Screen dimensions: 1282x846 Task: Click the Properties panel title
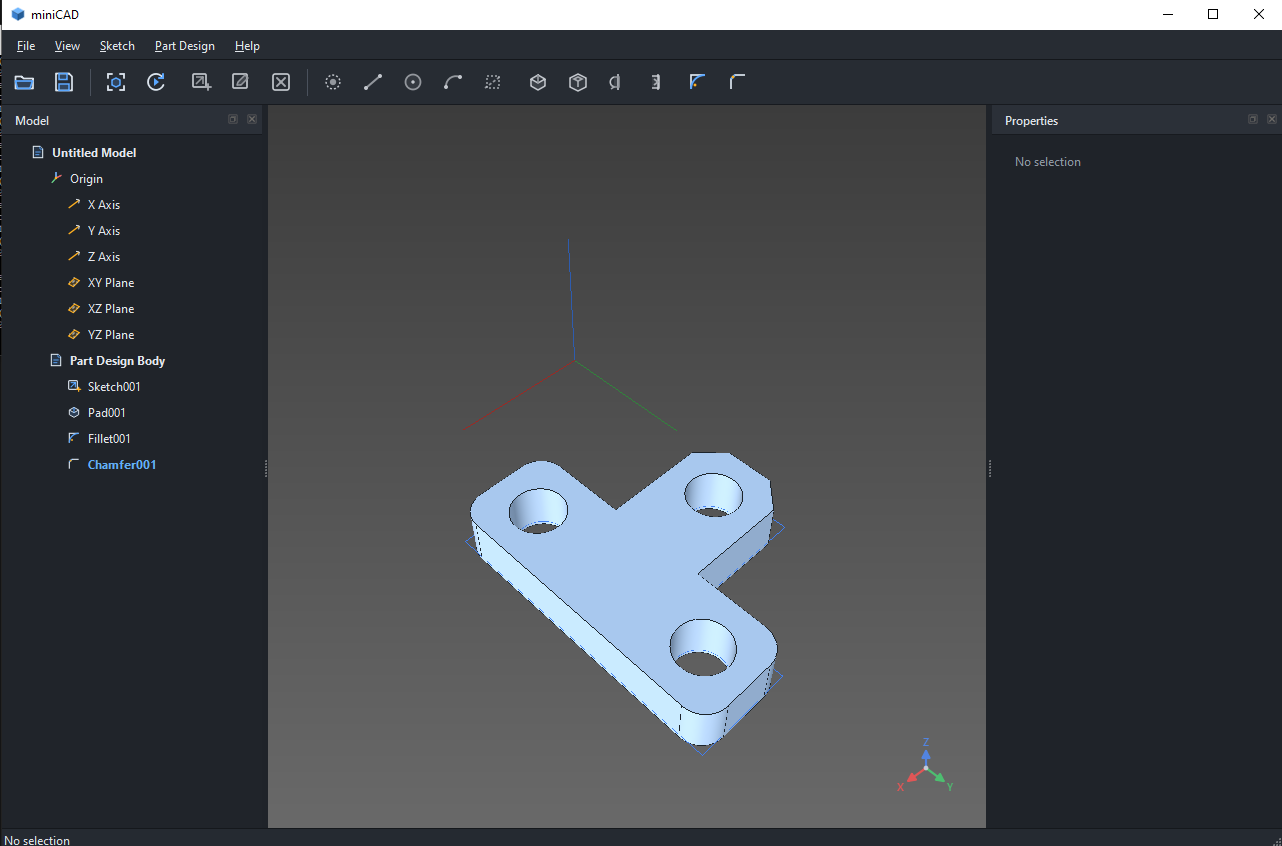click(x=1031, y=121)
